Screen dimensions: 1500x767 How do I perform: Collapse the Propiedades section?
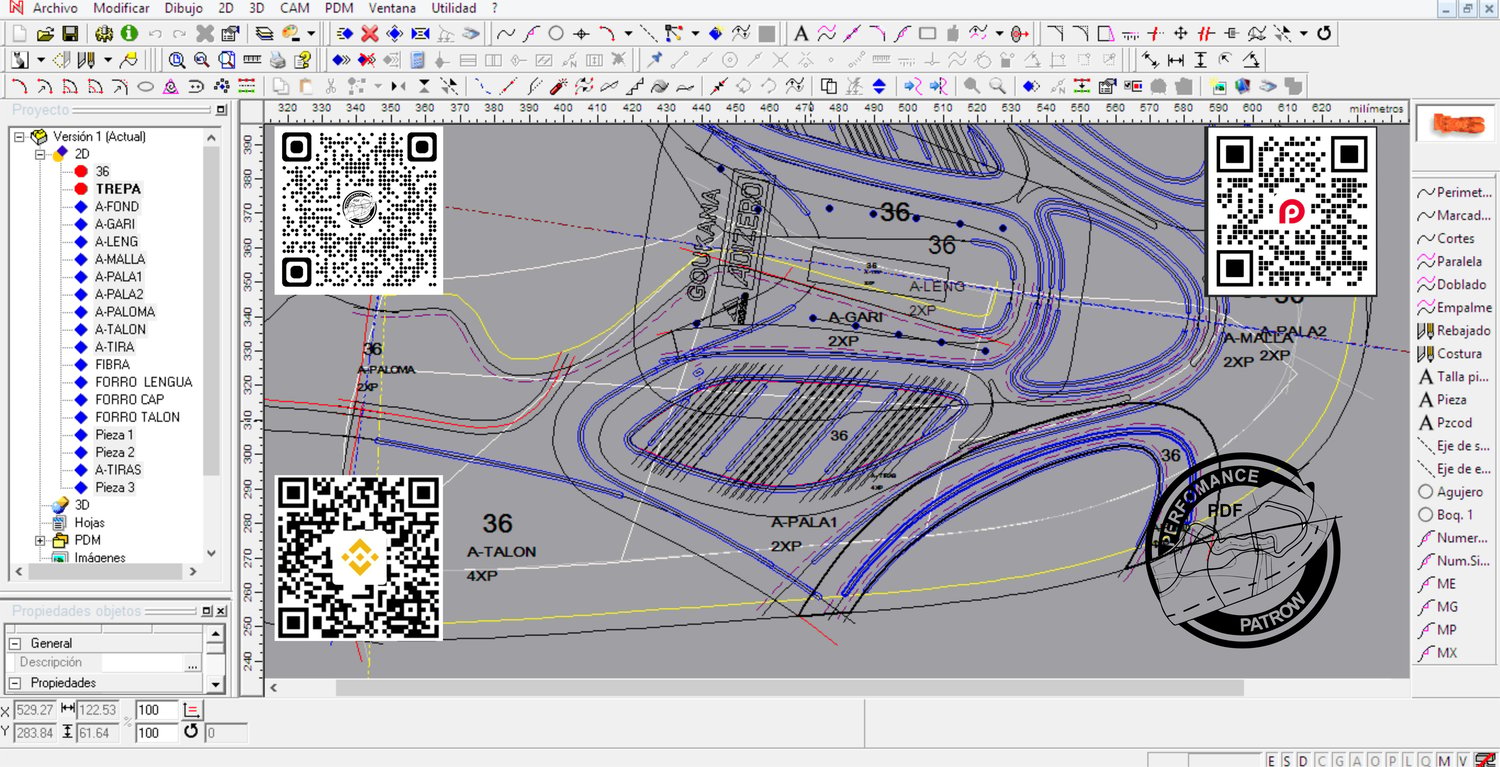[15, 683]
